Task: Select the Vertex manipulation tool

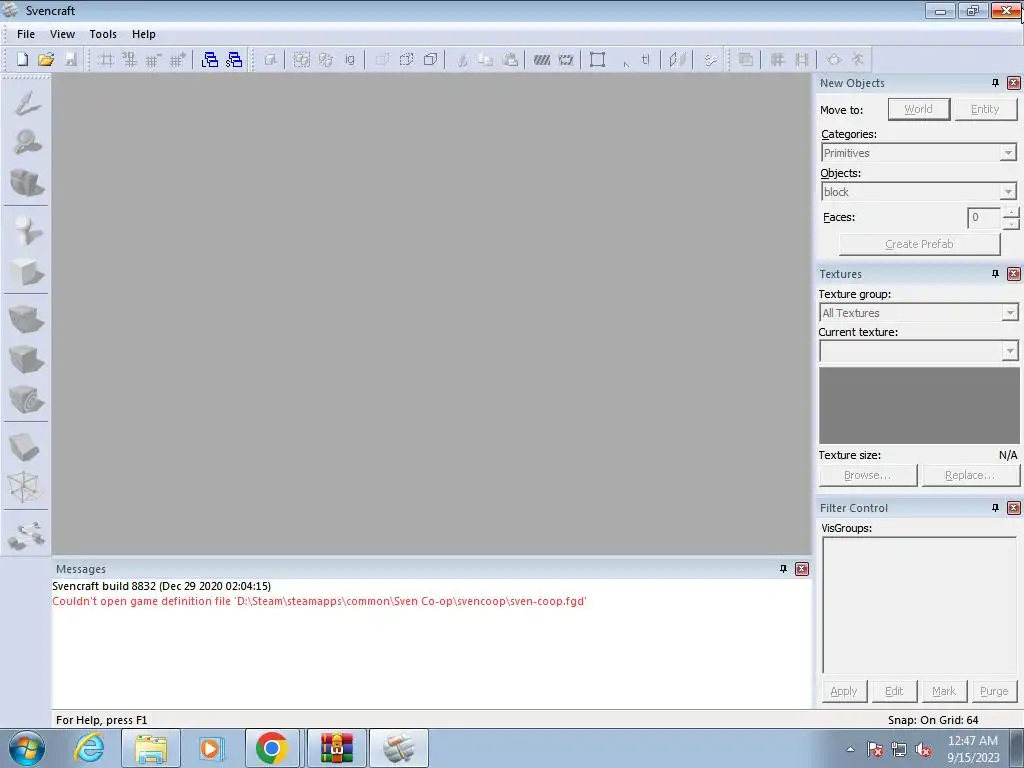Action: coord(26,487)
